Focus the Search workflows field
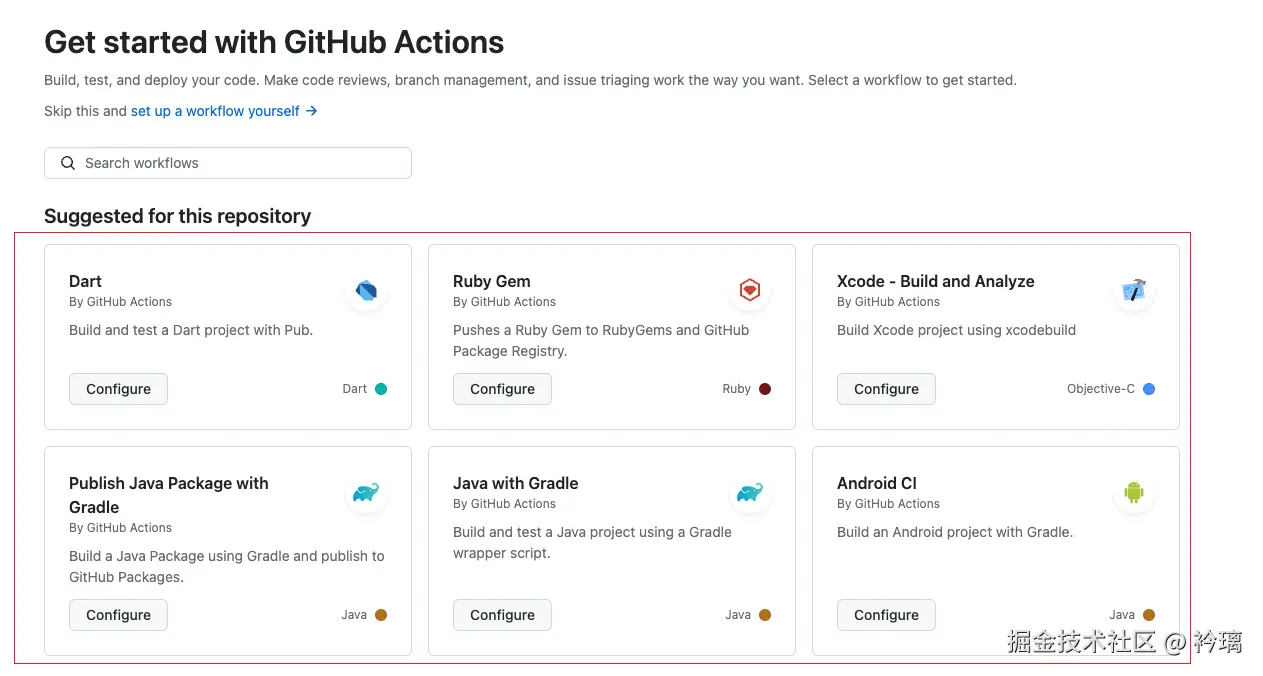This screenshot has height=676, width=1263. 240,163
